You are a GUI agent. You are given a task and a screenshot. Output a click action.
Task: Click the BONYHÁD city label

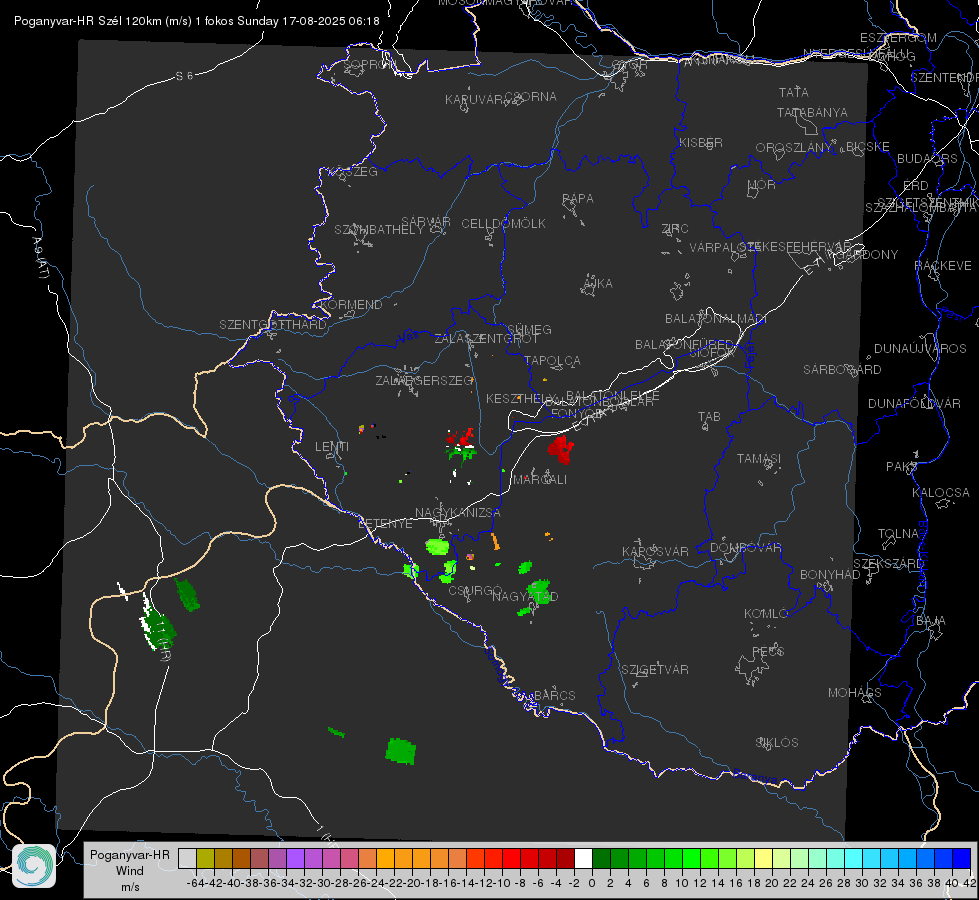click(x=830, y=575)
